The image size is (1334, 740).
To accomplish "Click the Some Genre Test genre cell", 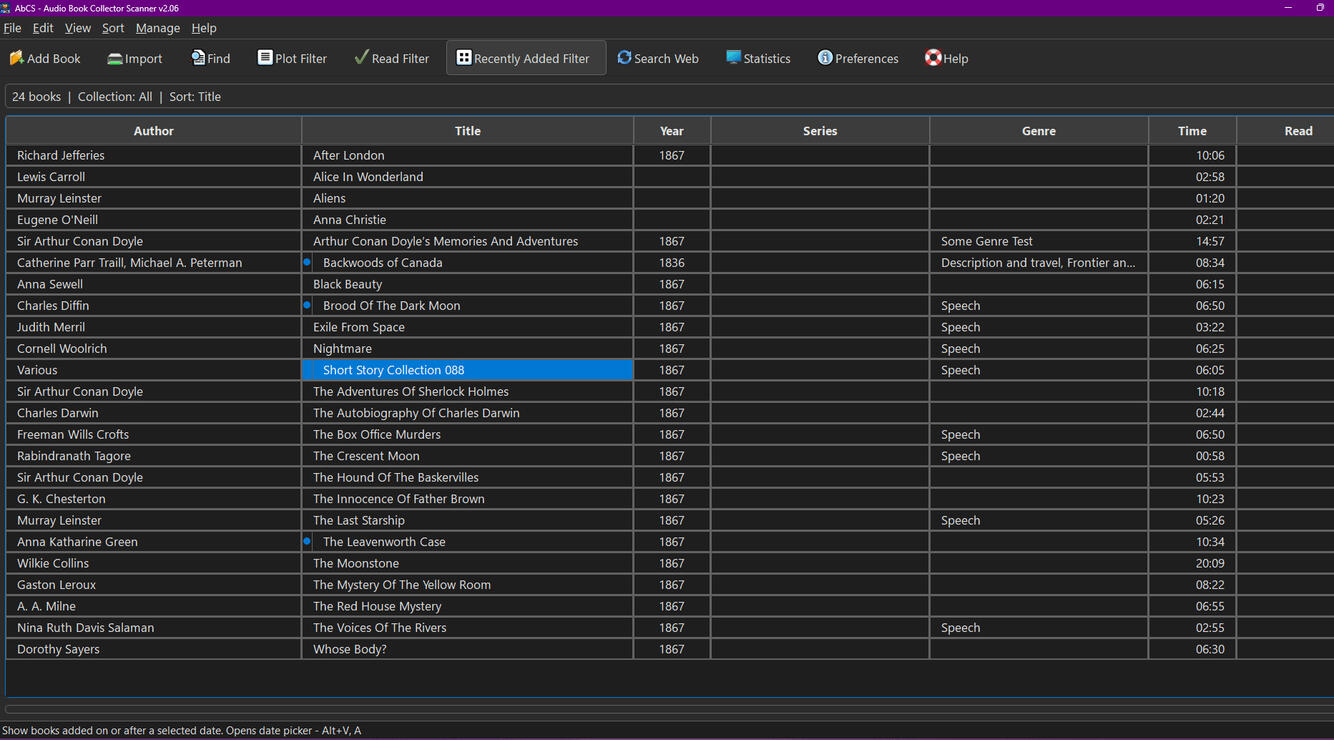I will click(x=1039, y=241).
